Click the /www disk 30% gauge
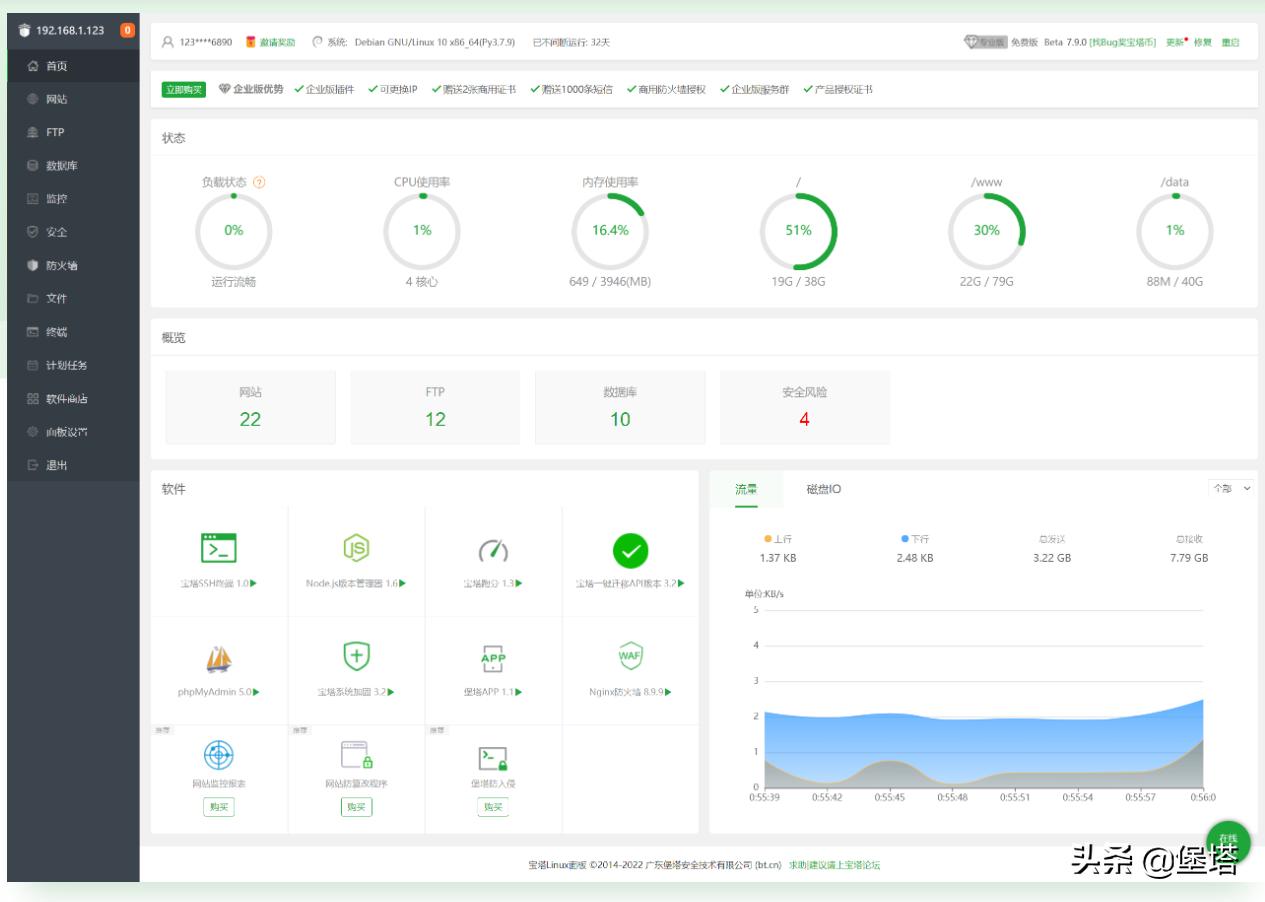1265x902 pixels. tap(987, 230)
